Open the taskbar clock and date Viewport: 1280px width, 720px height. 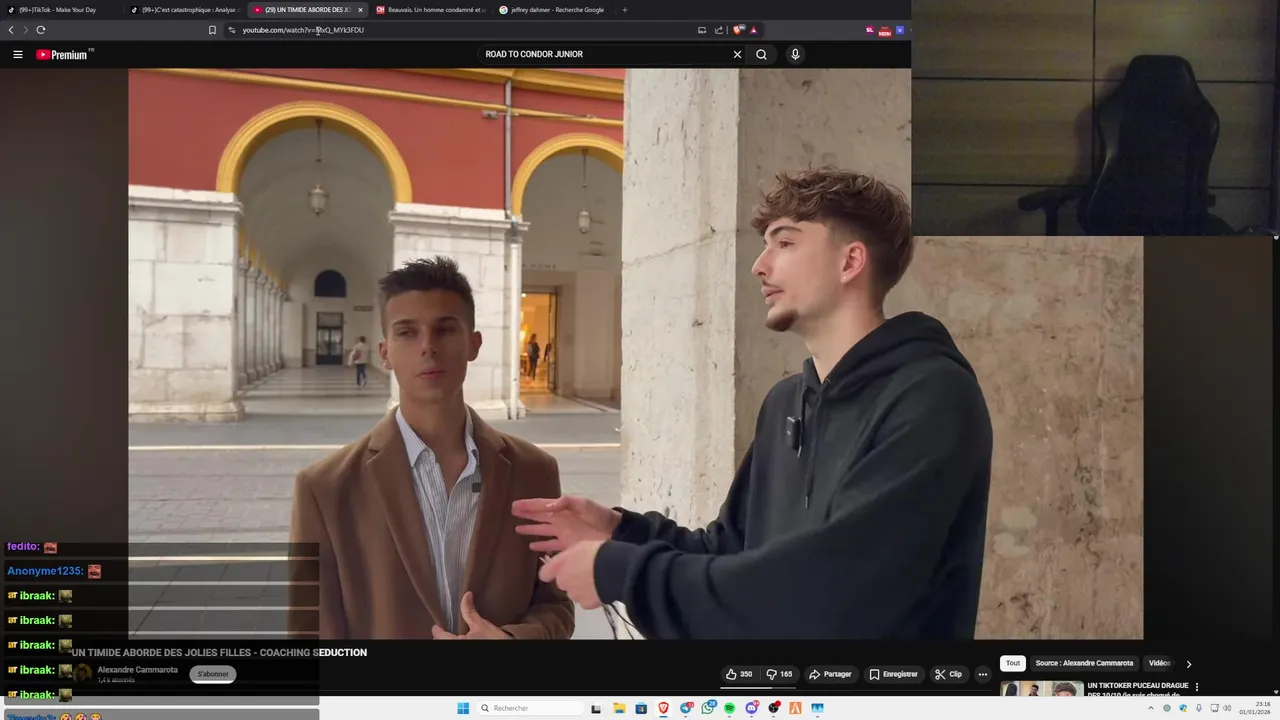[x=1254, y=708]
